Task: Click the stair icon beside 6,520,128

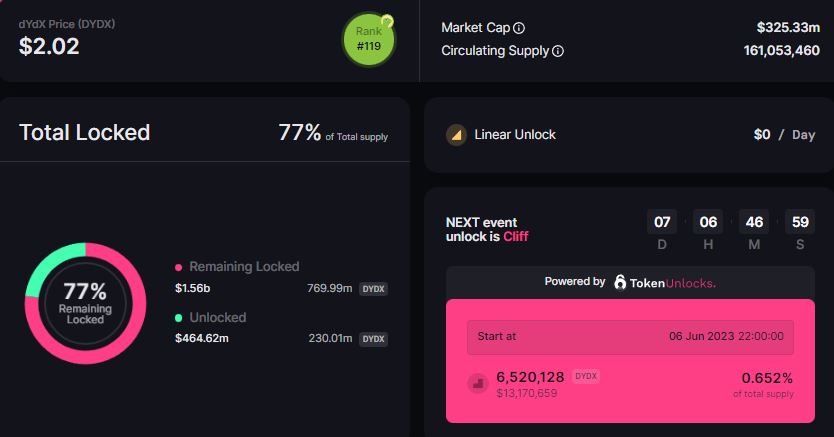Action: click(x=477, y=383)
